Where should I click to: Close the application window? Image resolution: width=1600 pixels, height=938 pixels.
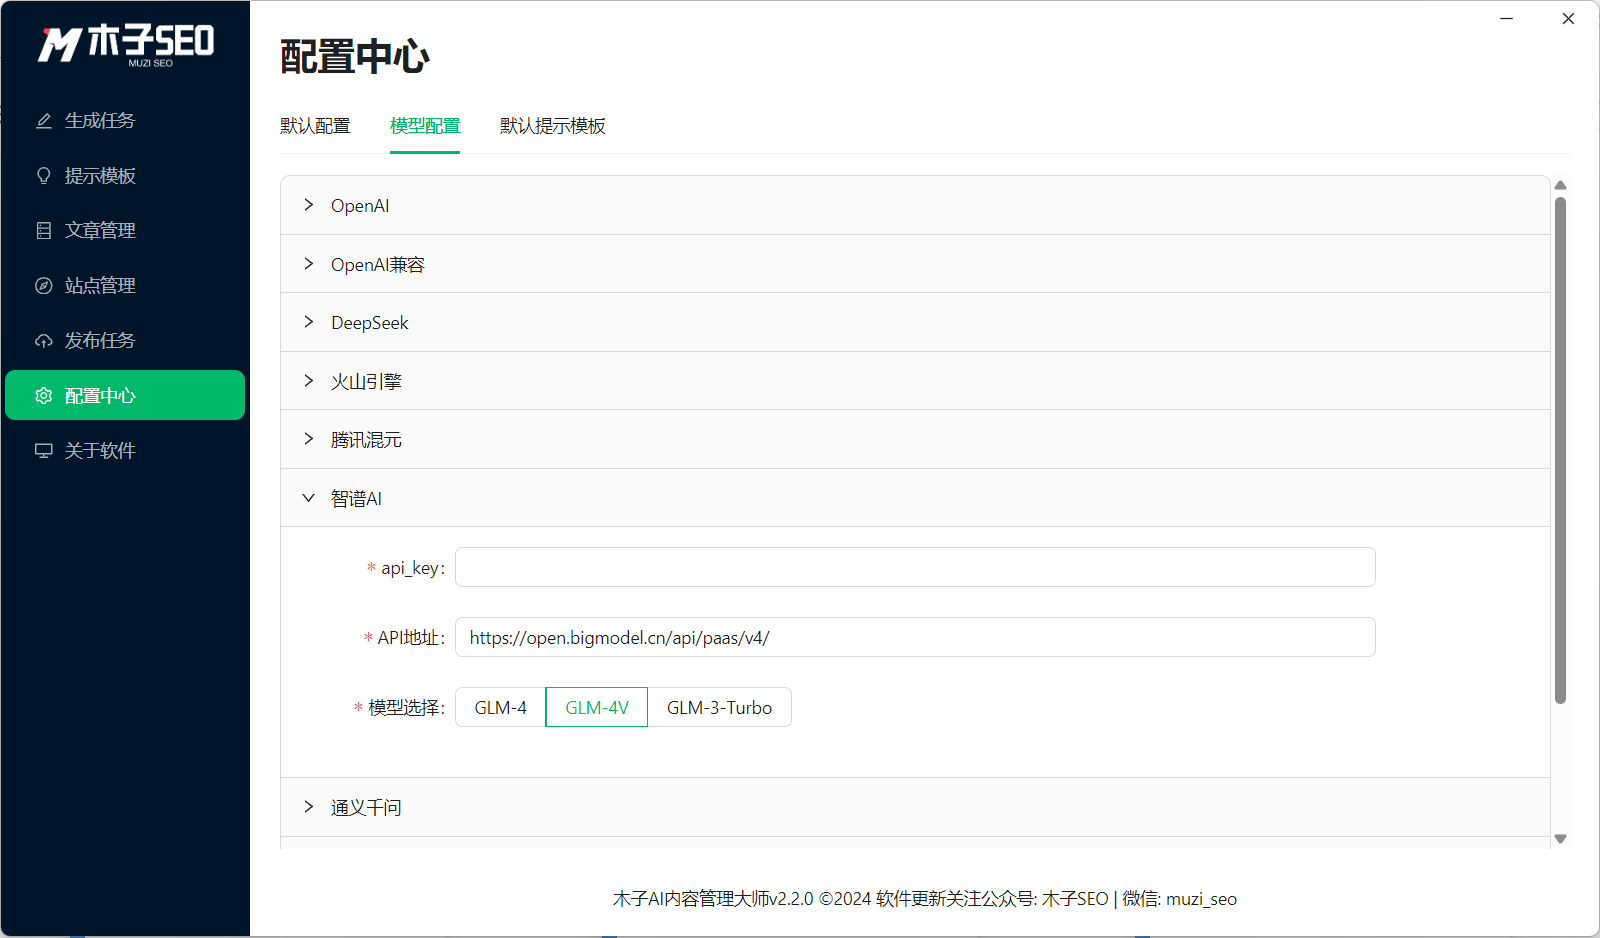(1568, 18)
